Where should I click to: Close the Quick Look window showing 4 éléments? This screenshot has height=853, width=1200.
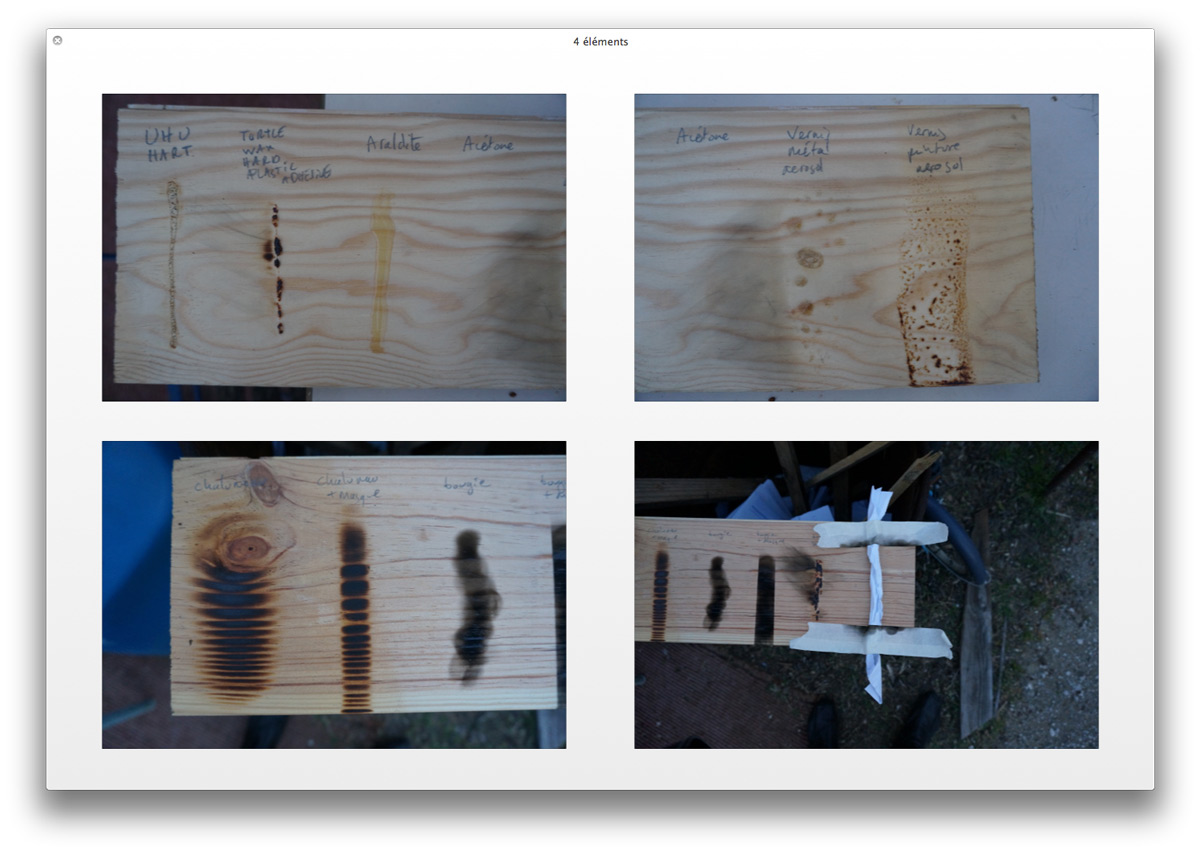[x=58, y=41]
